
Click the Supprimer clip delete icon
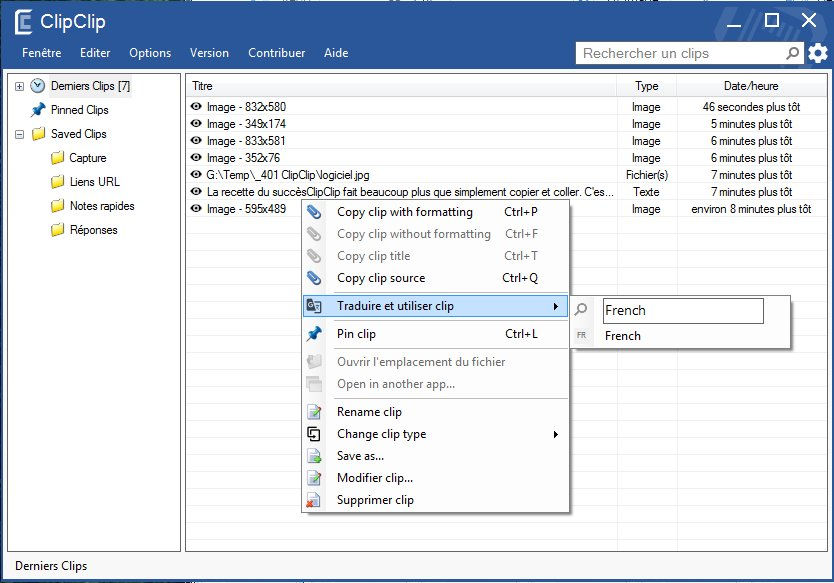pos(313,500)
